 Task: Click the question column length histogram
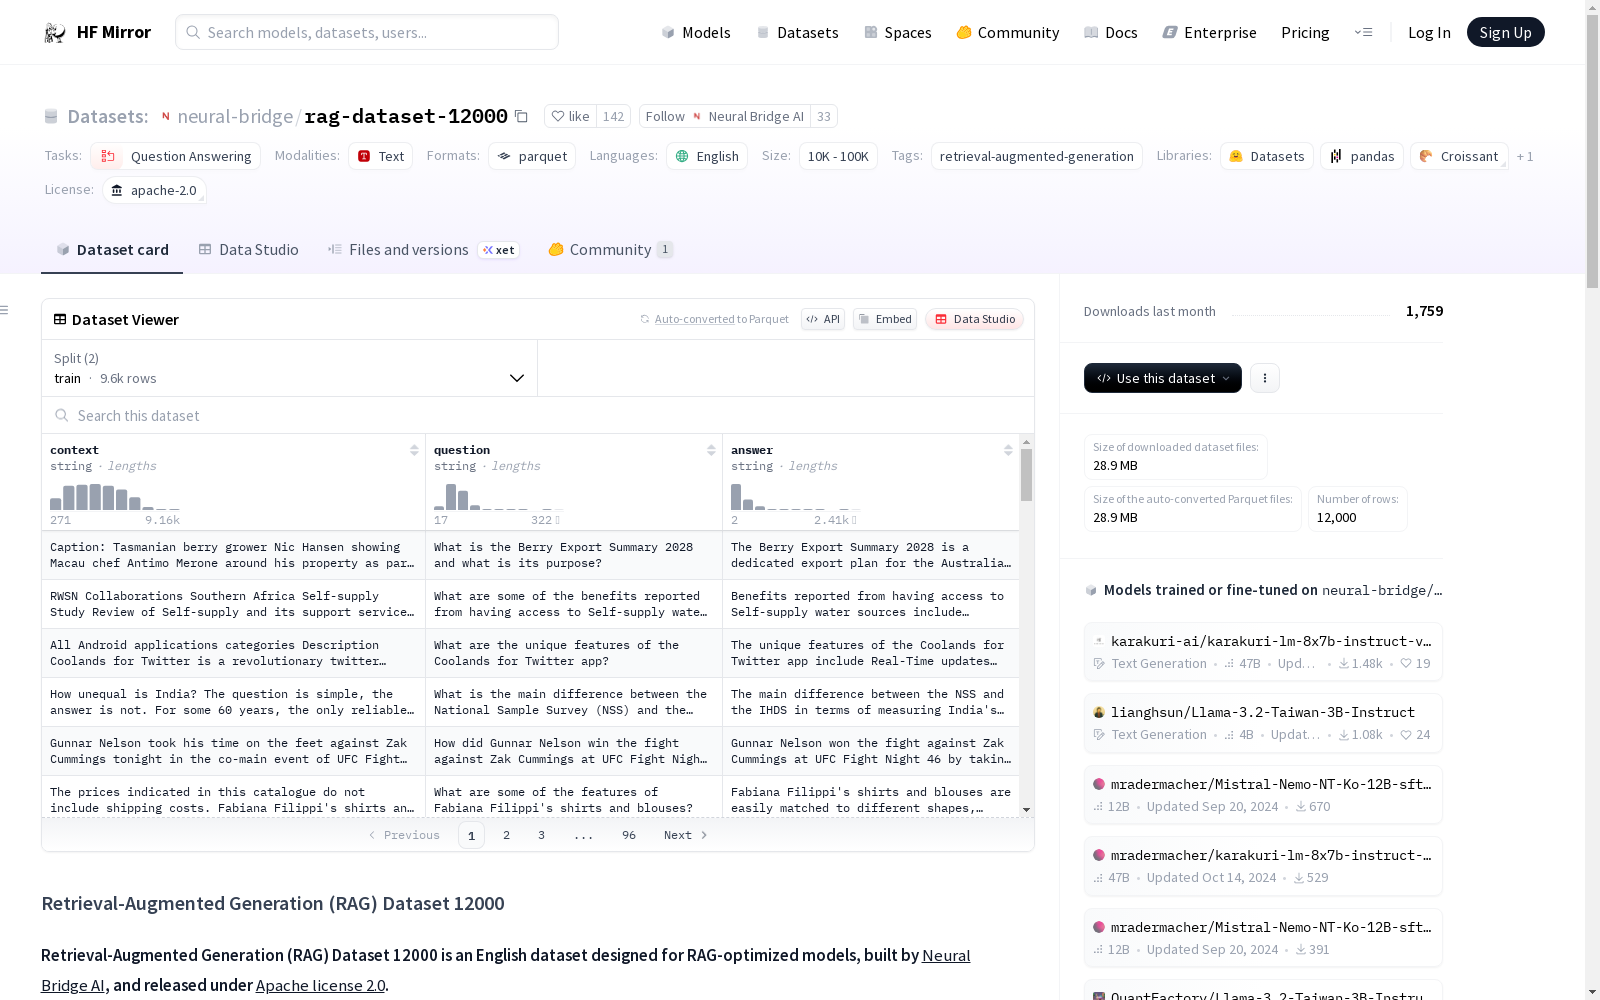click(x=497, y=497)
